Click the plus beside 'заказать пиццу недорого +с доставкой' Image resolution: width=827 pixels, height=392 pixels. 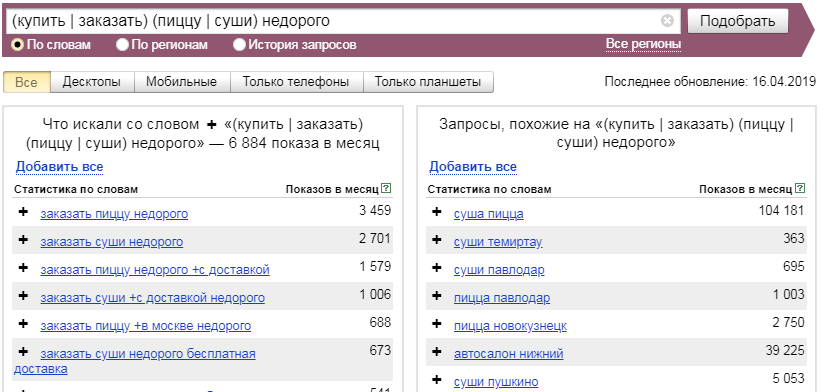[x=23, y=267]
